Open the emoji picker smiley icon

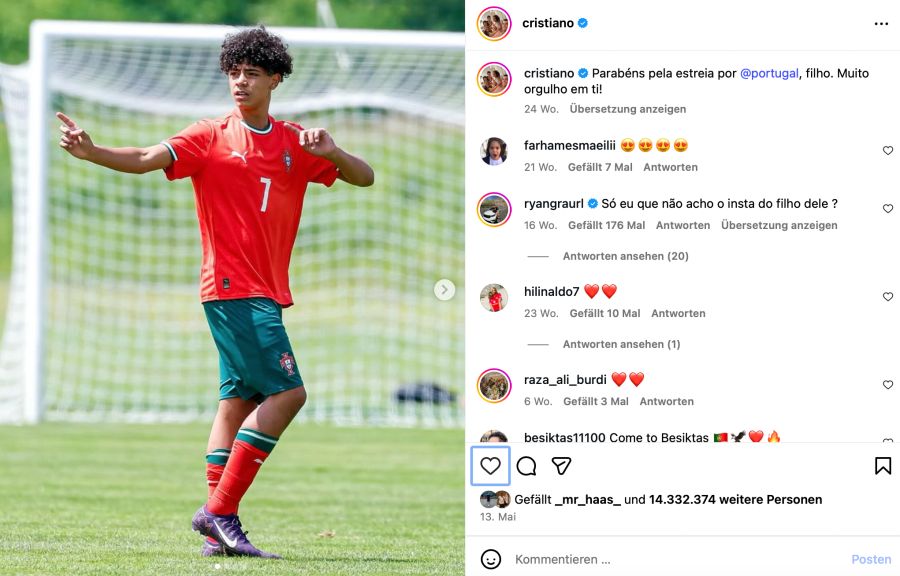[491, 559]
